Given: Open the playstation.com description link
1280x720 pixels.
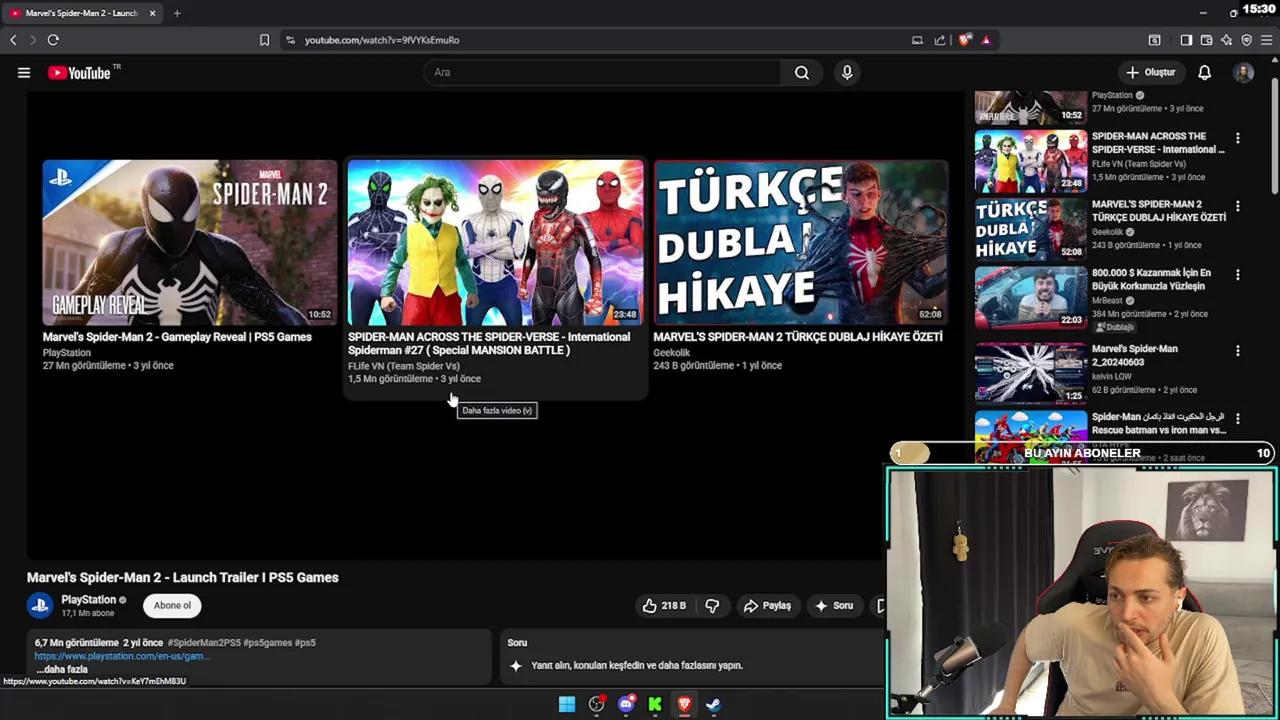Looking at the screenshot, I should click(x=121, y=656).
